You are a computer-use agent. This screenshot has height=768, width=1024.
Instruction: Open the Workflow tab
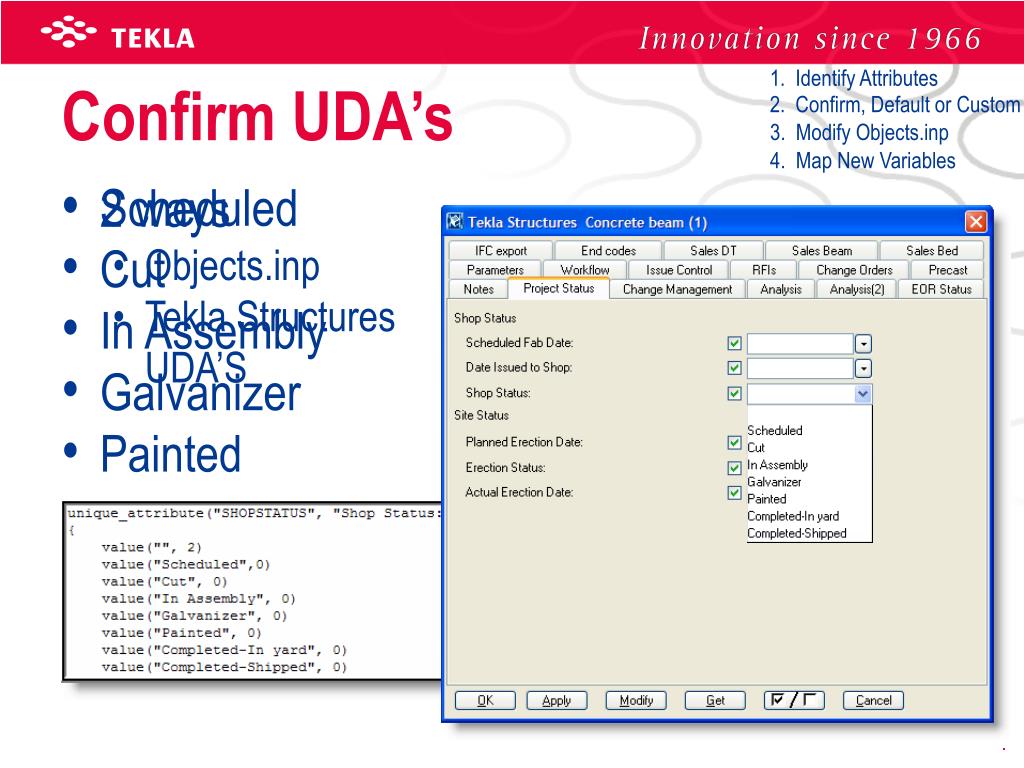(x=584, y=270)
